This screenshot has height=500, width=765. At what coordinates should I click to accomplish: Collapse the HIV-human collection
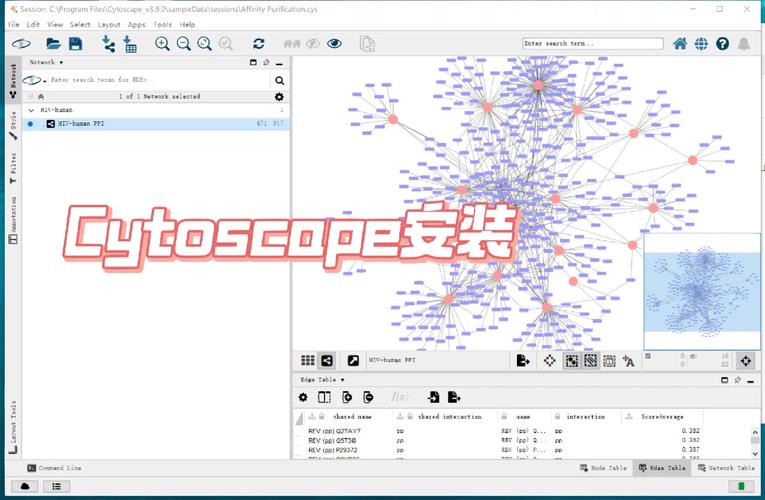pyautogui.click(x=31, y=110)
